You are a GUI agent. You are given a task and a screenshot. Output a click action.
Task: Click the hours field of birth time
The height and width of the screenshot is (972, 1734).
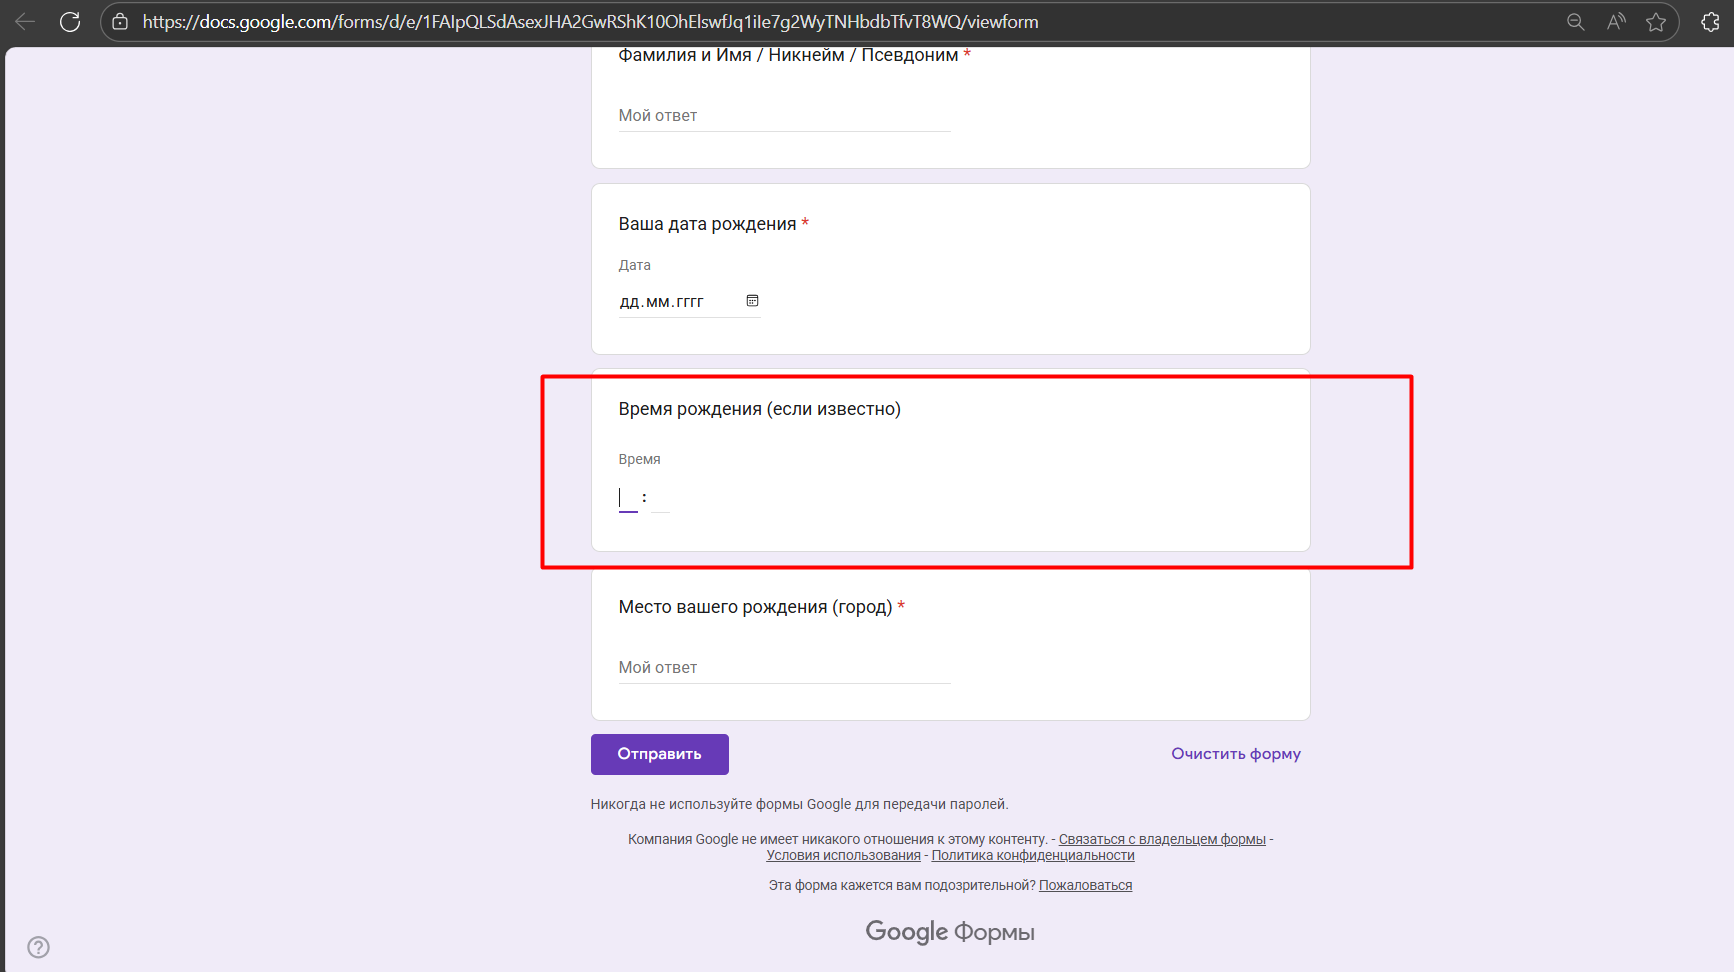point(627,497)
